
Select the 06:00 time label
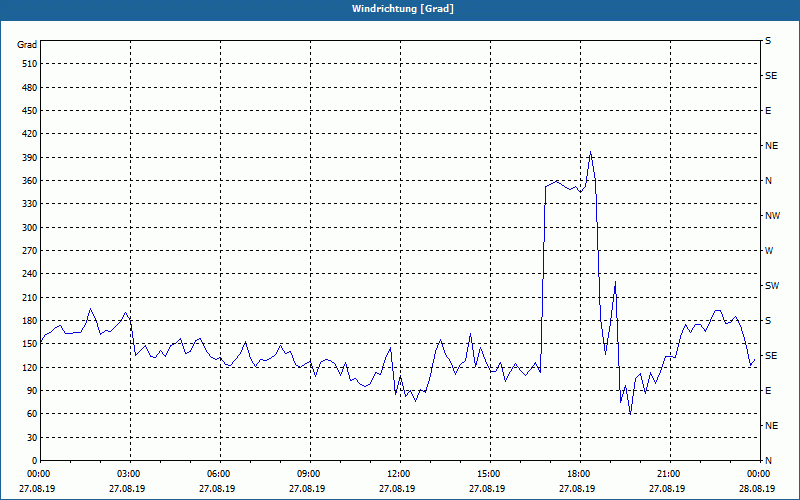pyautogui.click(x=220, y=473)
